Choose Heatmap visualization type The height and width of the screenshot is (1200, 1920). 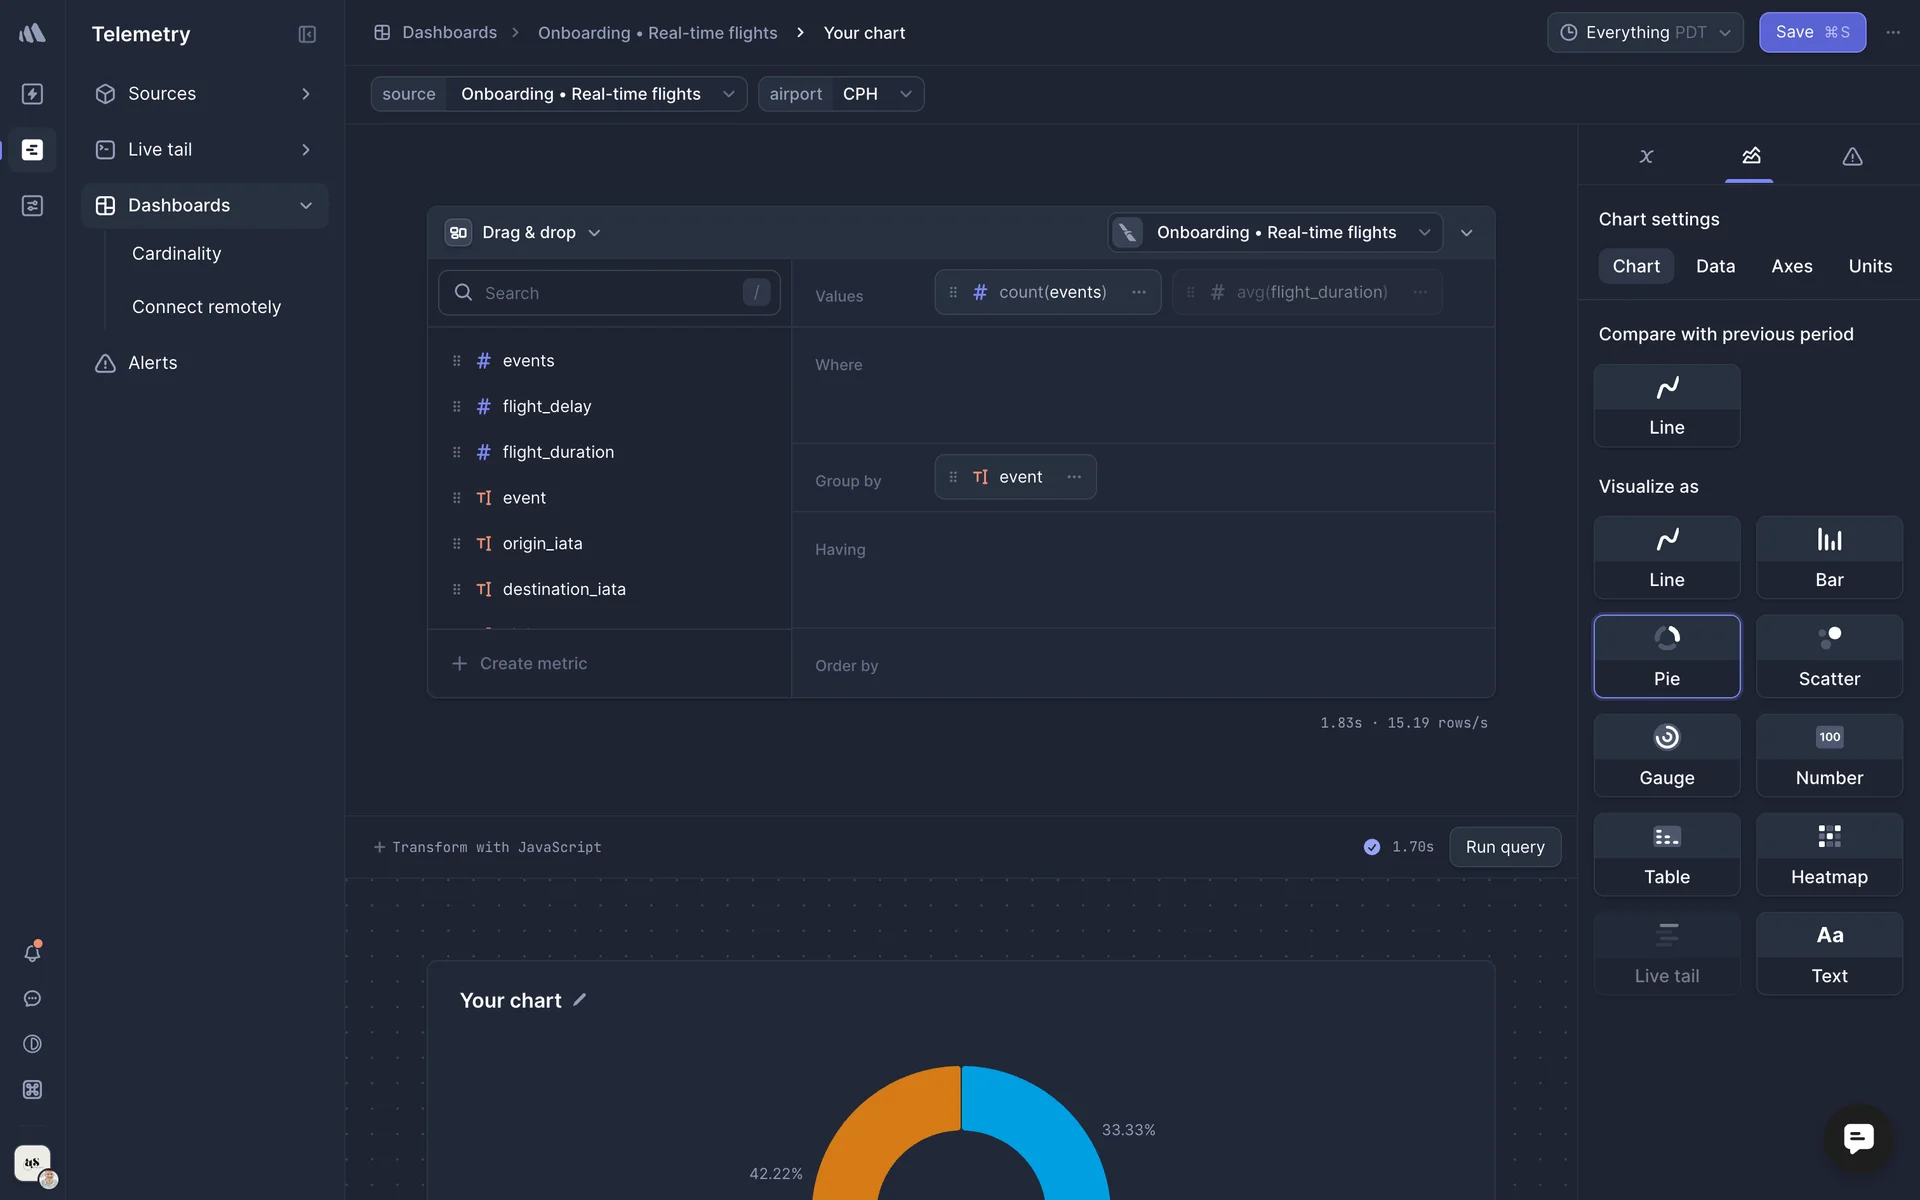click(1829, 854)
